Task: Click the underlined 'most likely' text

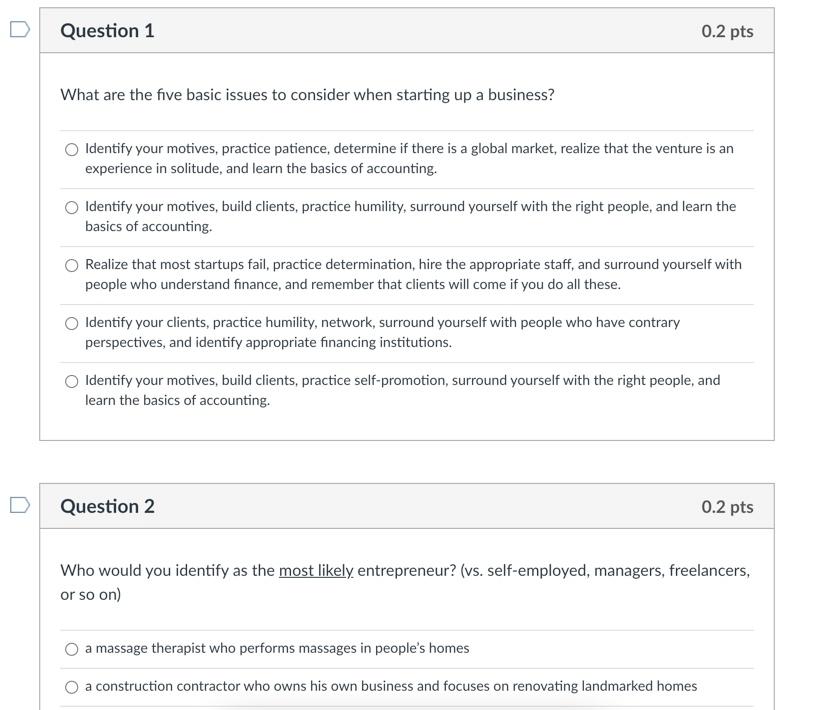Action: pyautogui.click(x=316, y=570)
